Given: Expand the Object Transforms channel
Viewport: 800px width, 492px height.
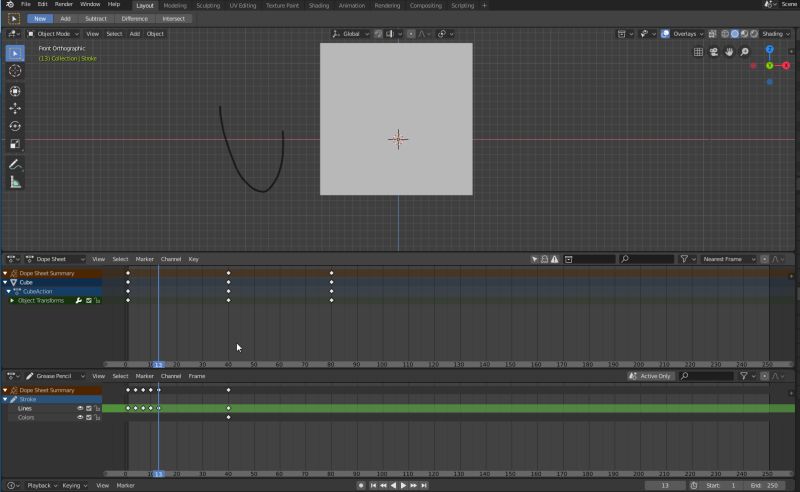Looking at the screenshot, I should [x=12, y=301].
